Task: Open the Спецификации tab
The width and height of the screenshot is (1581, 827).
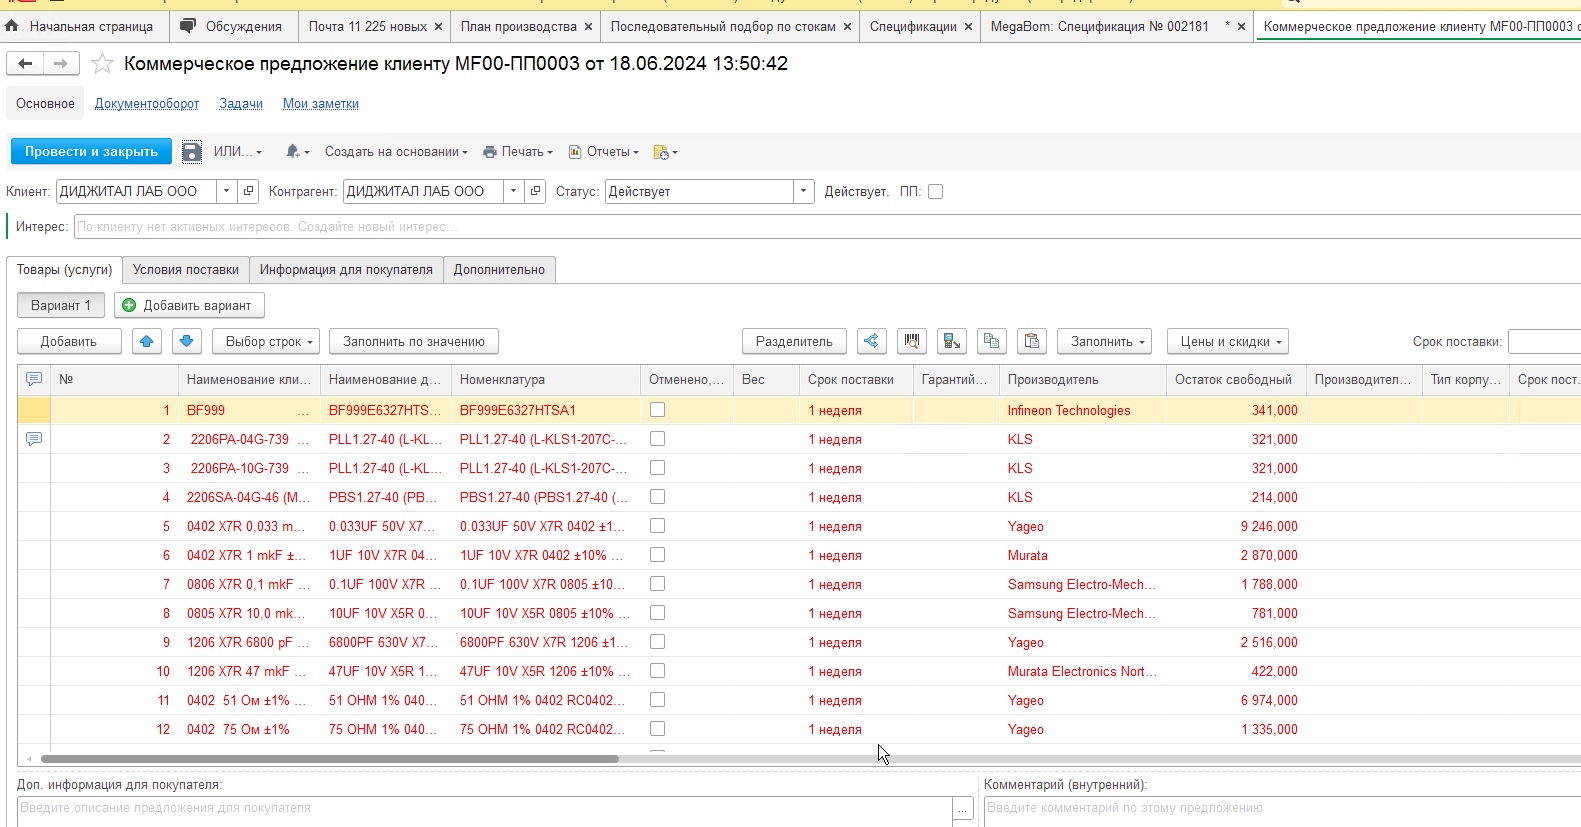Action: 913,27
